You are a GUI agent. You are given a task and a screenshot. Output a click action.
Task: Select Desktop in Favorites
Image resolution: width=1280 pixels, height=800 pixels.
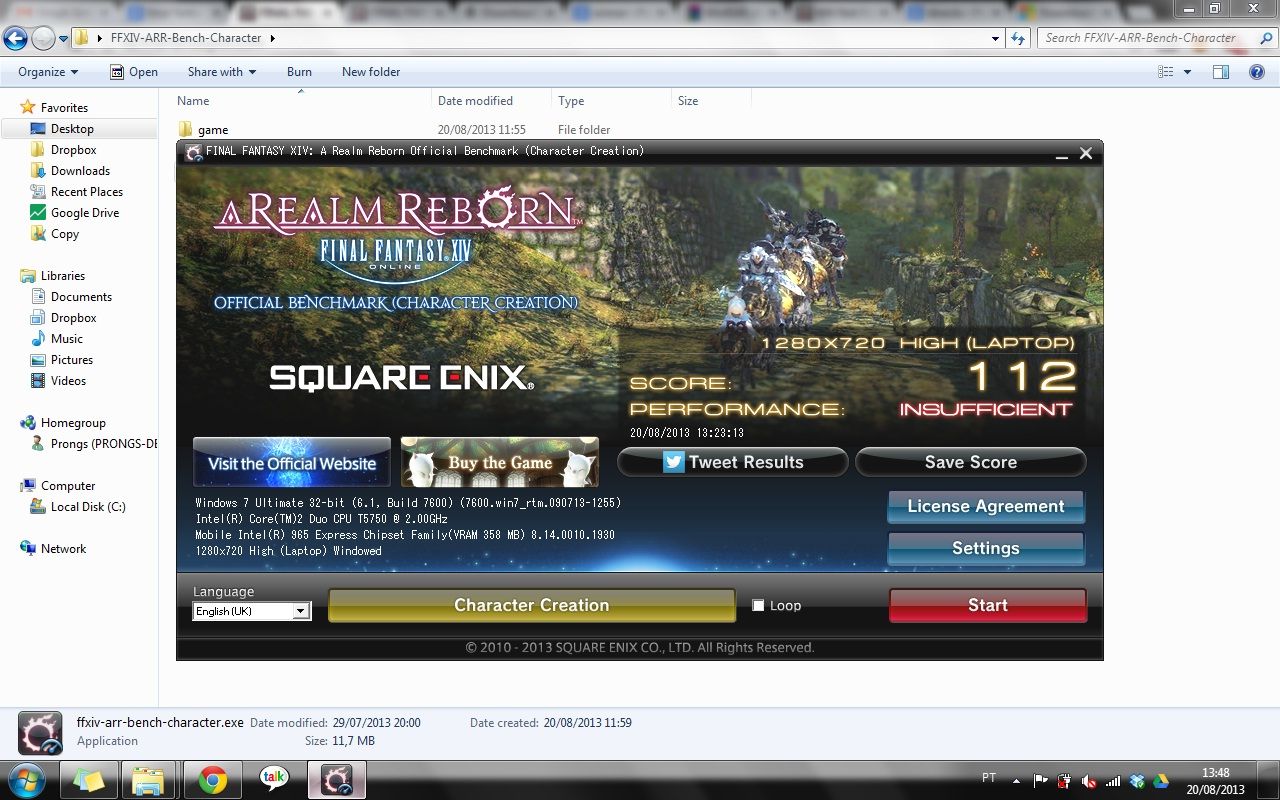(72, 128)
